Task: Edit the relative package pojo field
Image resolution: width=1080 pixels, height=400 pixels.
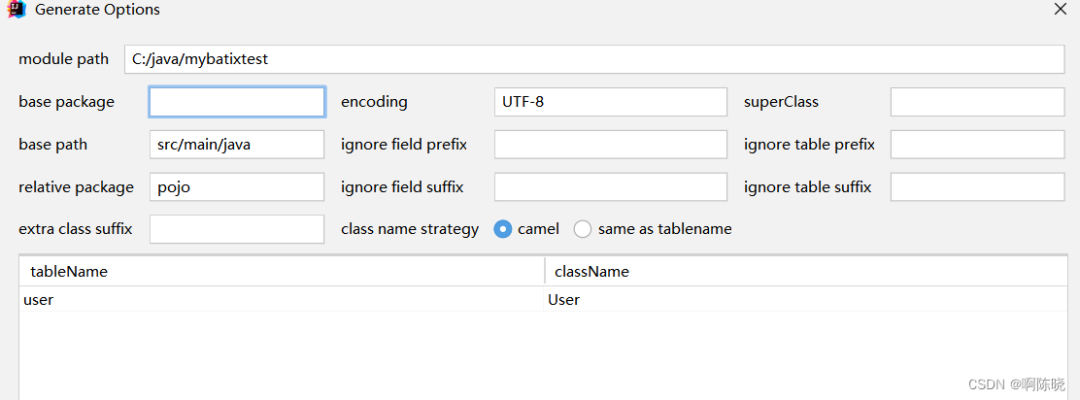Action: (237, 187)
